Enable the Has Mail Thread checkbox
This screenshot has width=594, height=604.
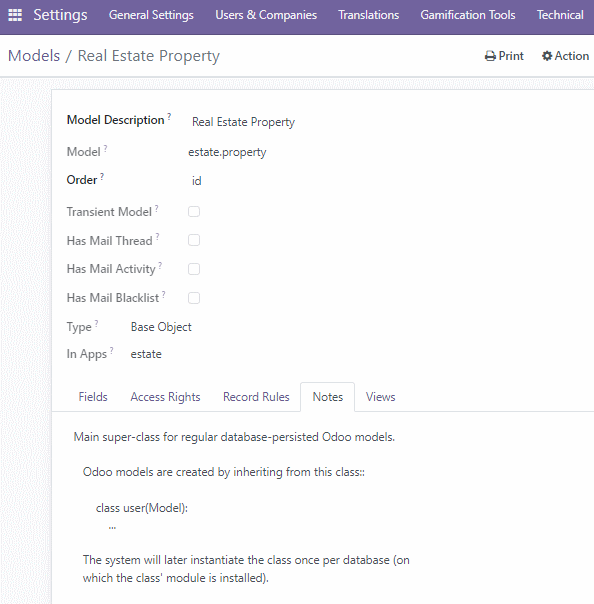pos(194,240)
